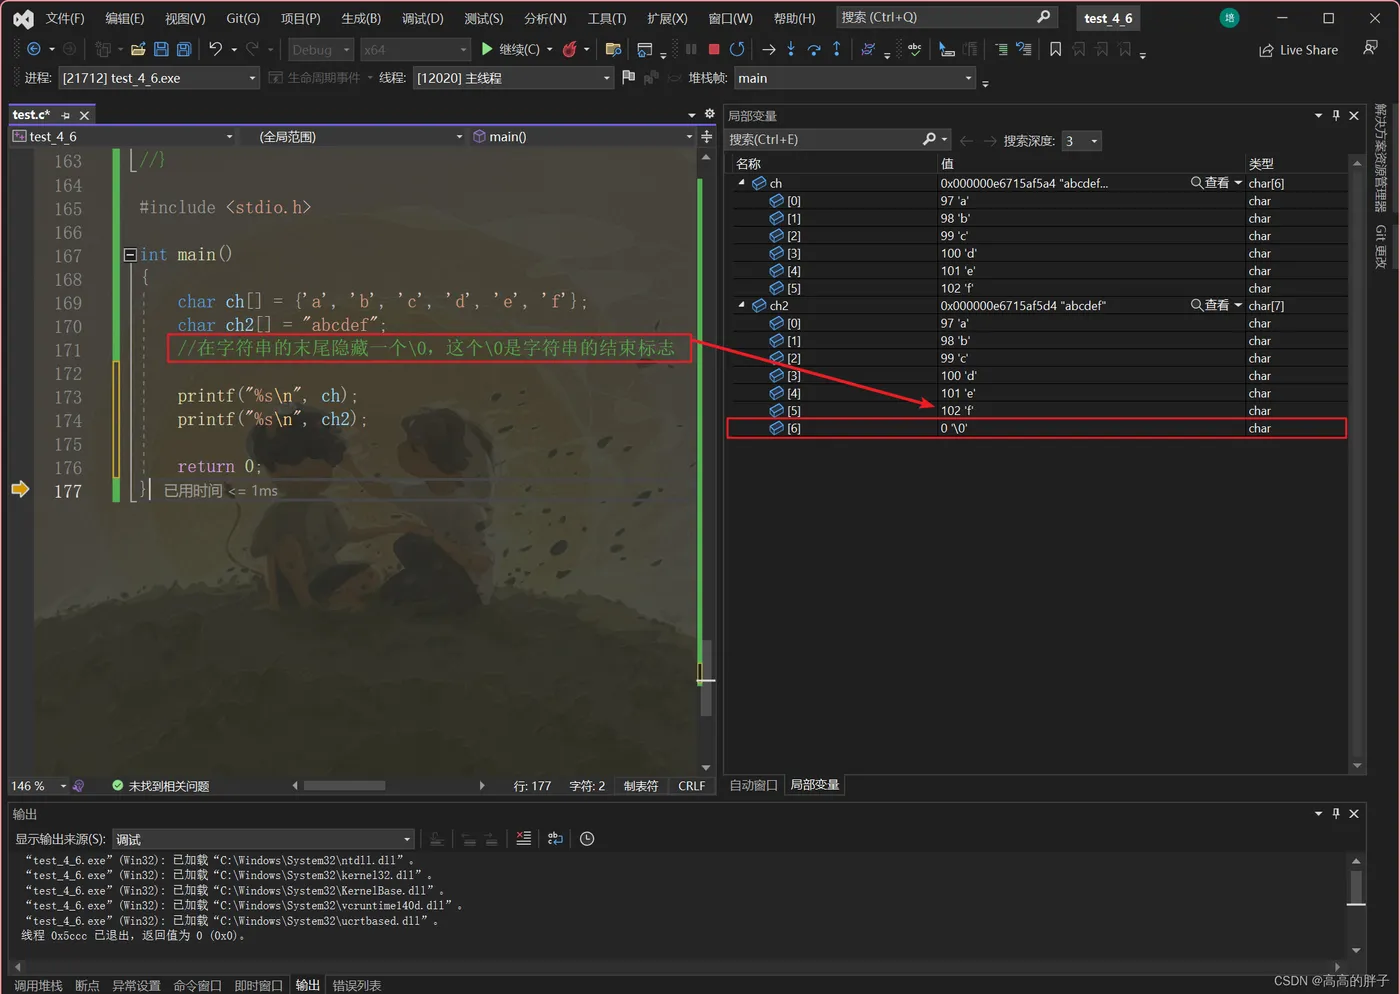Screen dimensions: 1400x994
Task: Click Show Next Statement arrow icon
Action: pyautogui.click(x=768, y=49)
